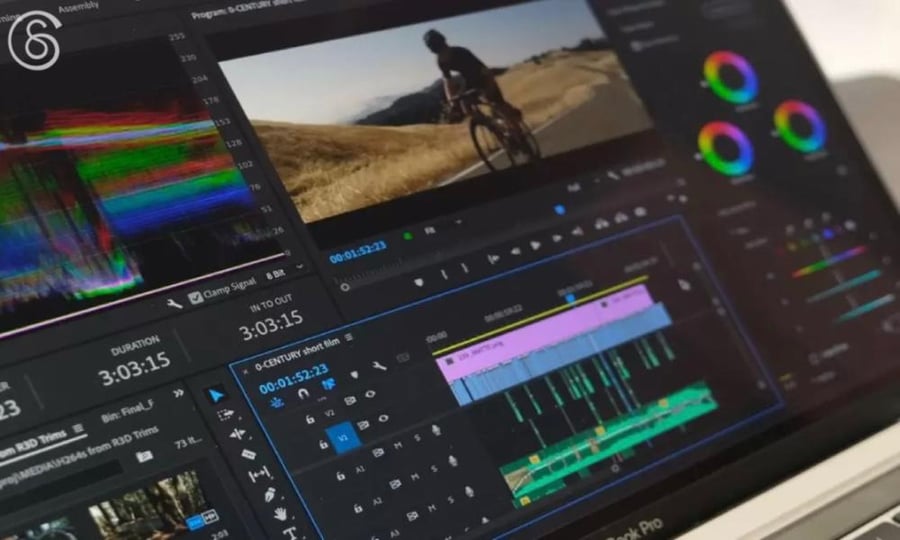Click the timeline ruler playhead marker
900x540 pixels.
click(571, 298)
